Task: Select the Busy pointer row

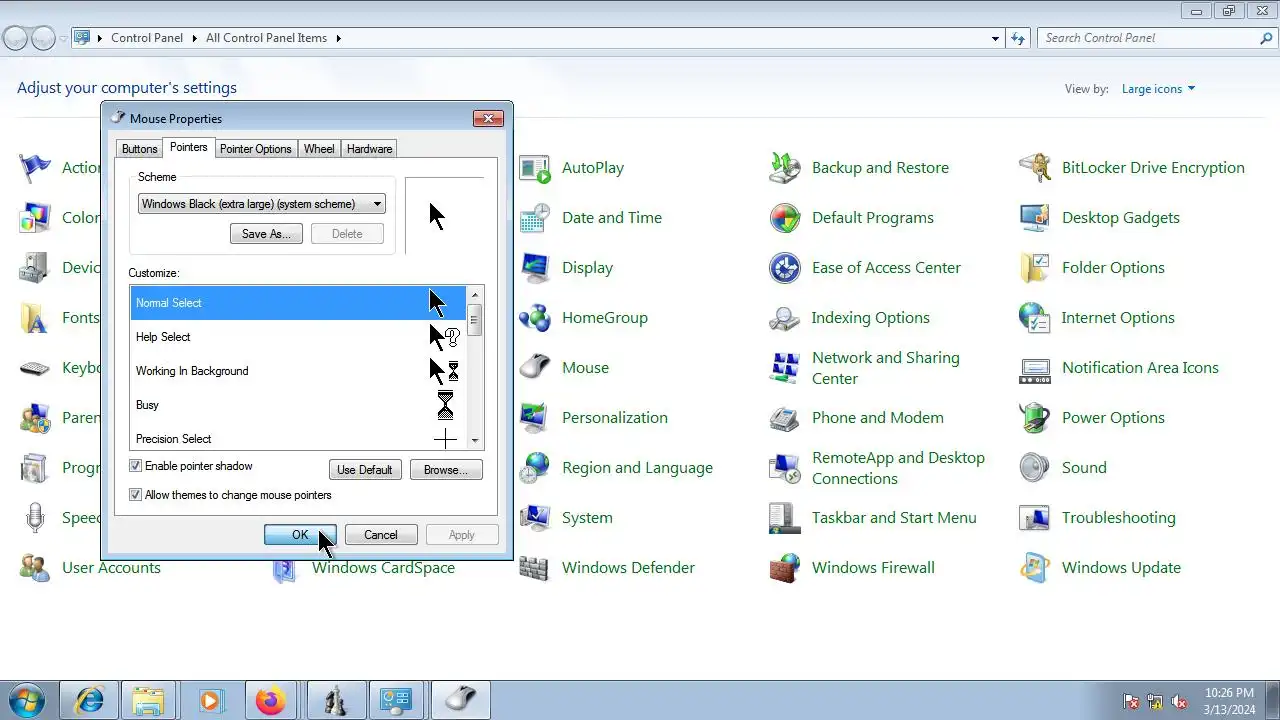Action: [x=298, y=405]
